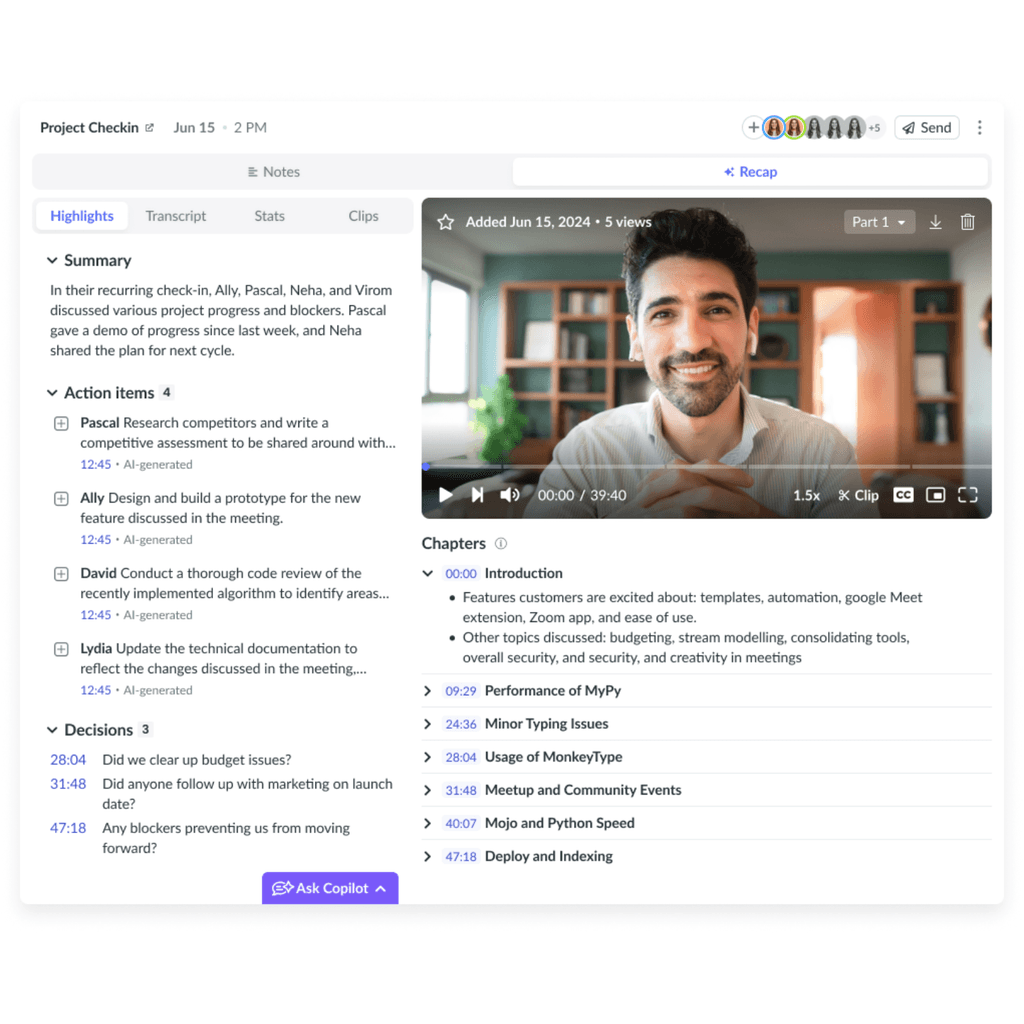Open the Clip tool in the player

tap(857, 494)
